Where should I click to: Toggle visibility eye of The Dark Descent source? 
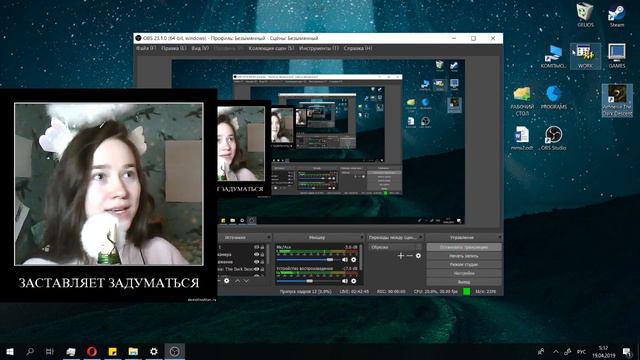(x=257, y=269)
